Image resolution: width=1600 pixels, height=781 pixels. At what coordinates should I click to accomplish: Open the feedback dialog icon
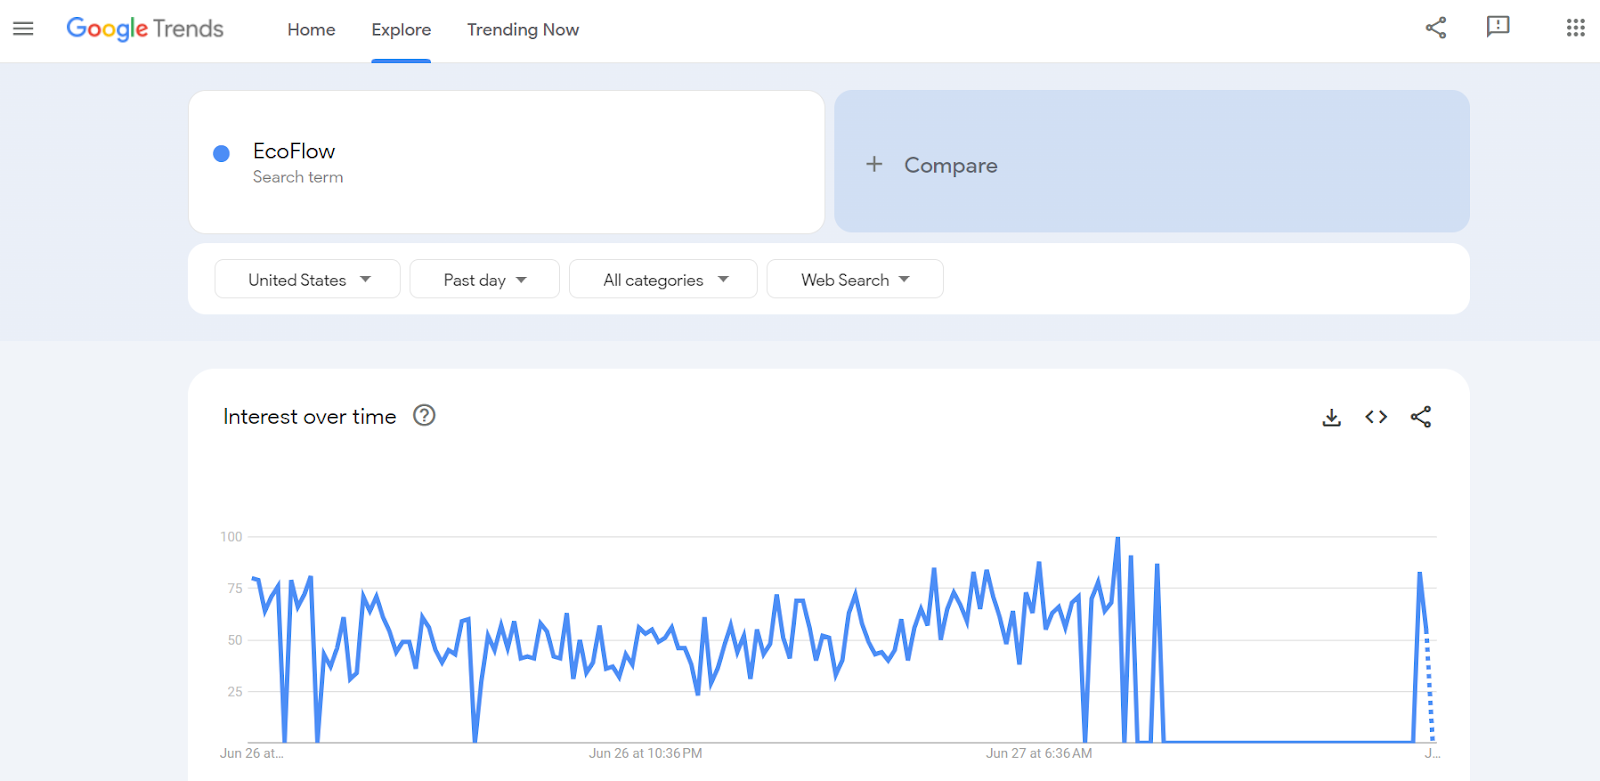[1497, 28]
